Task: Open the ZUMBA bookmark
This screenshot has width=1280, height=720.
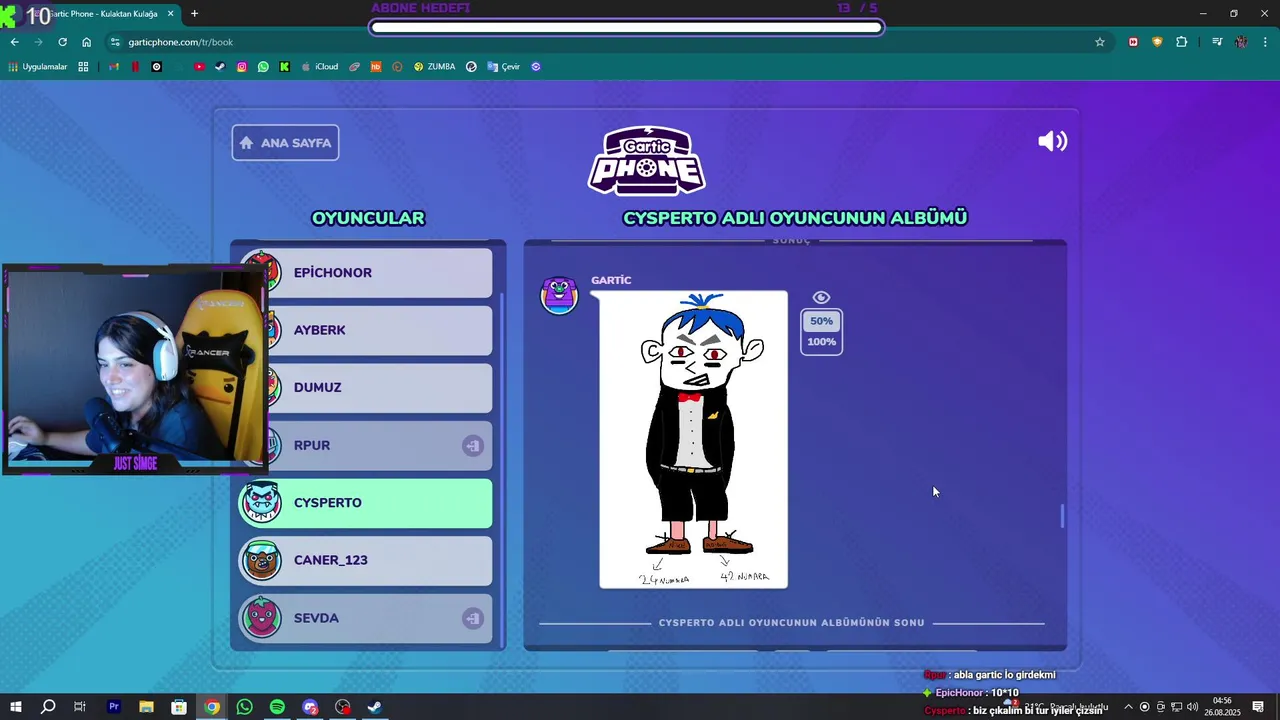Action: click(434, 67)
